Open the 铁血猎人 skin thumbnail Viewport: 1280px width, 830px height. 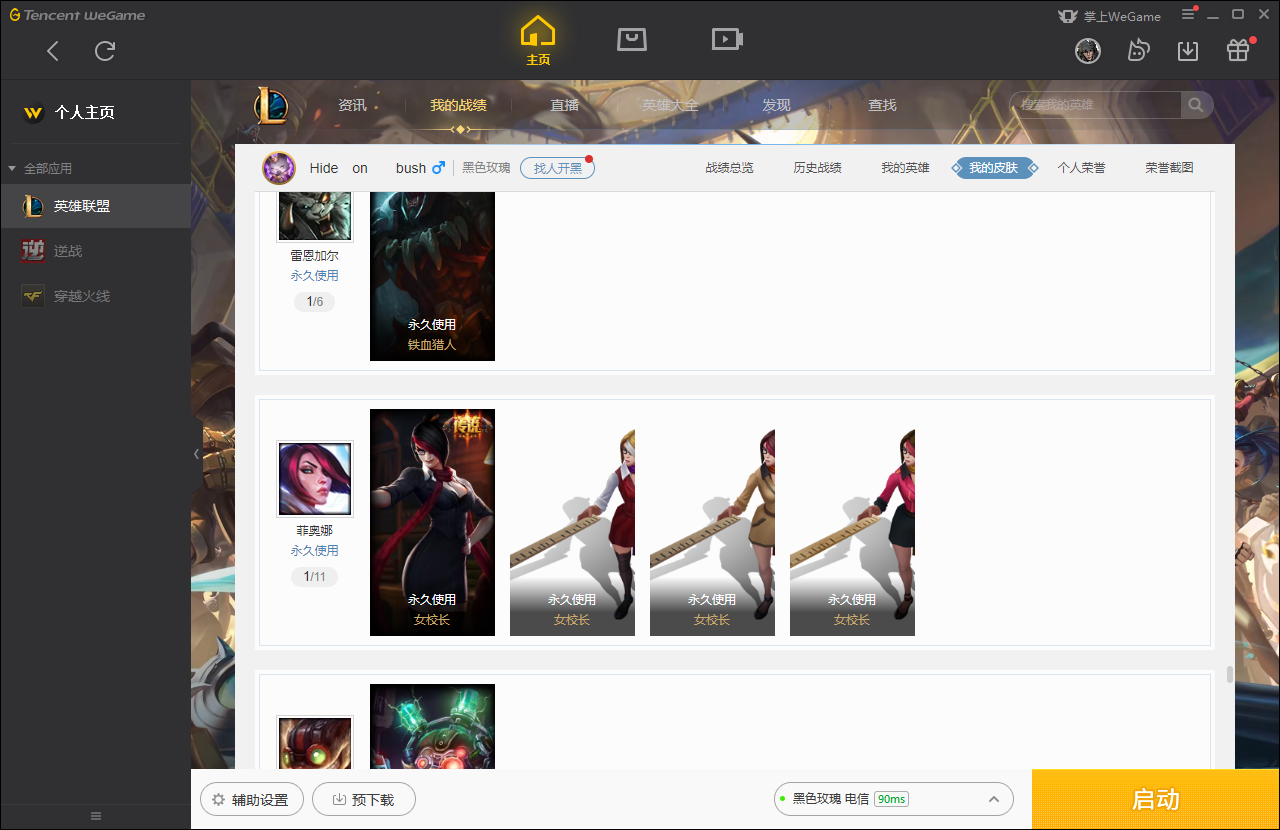pos(432,276)
